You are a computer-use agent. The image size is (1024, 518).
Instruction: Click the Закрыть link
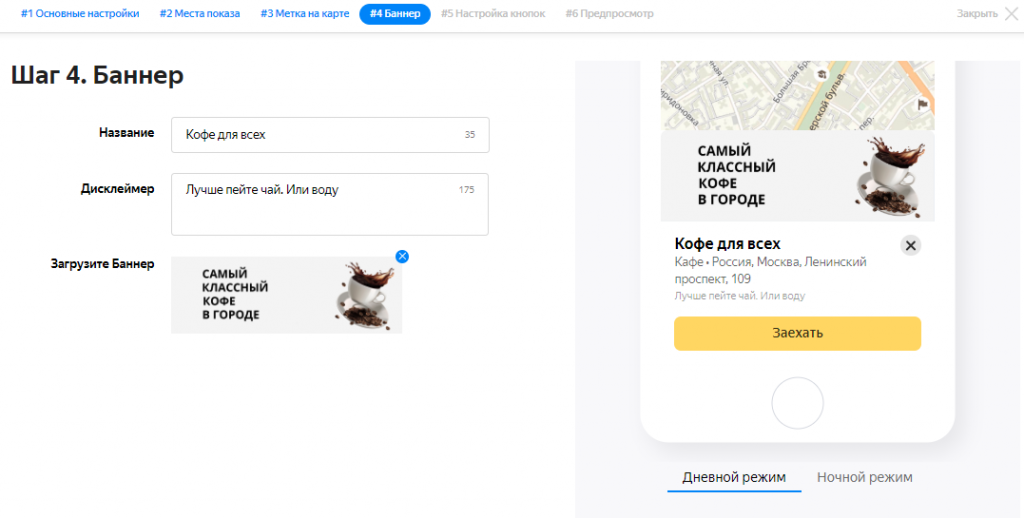(977, 14)
